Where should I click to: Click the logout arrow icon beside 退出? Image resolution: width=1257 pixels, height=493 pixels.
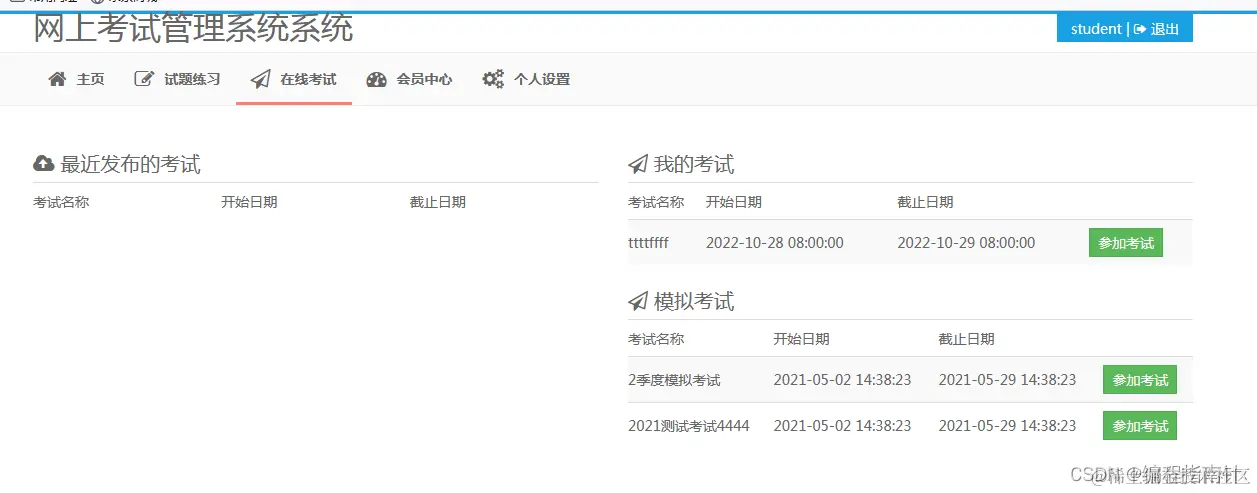tap(1139, 29)
